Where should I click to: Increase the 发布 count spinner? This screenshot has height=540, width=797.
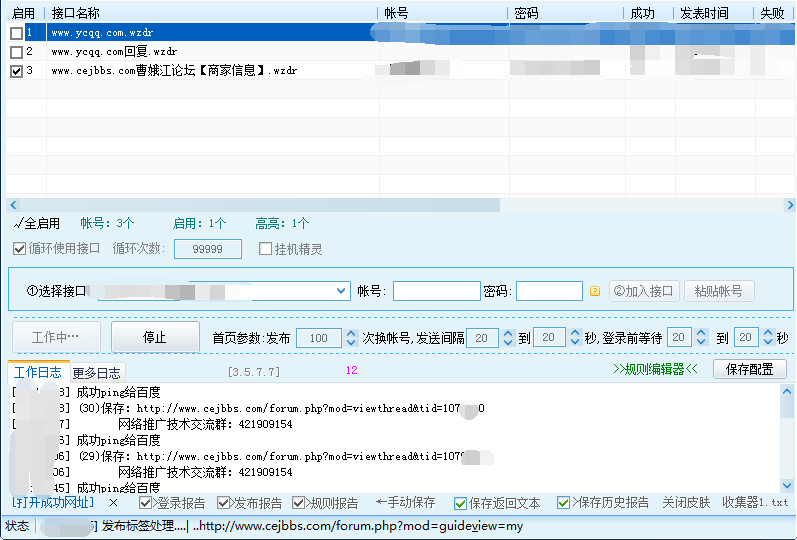(x=351, y=333)
